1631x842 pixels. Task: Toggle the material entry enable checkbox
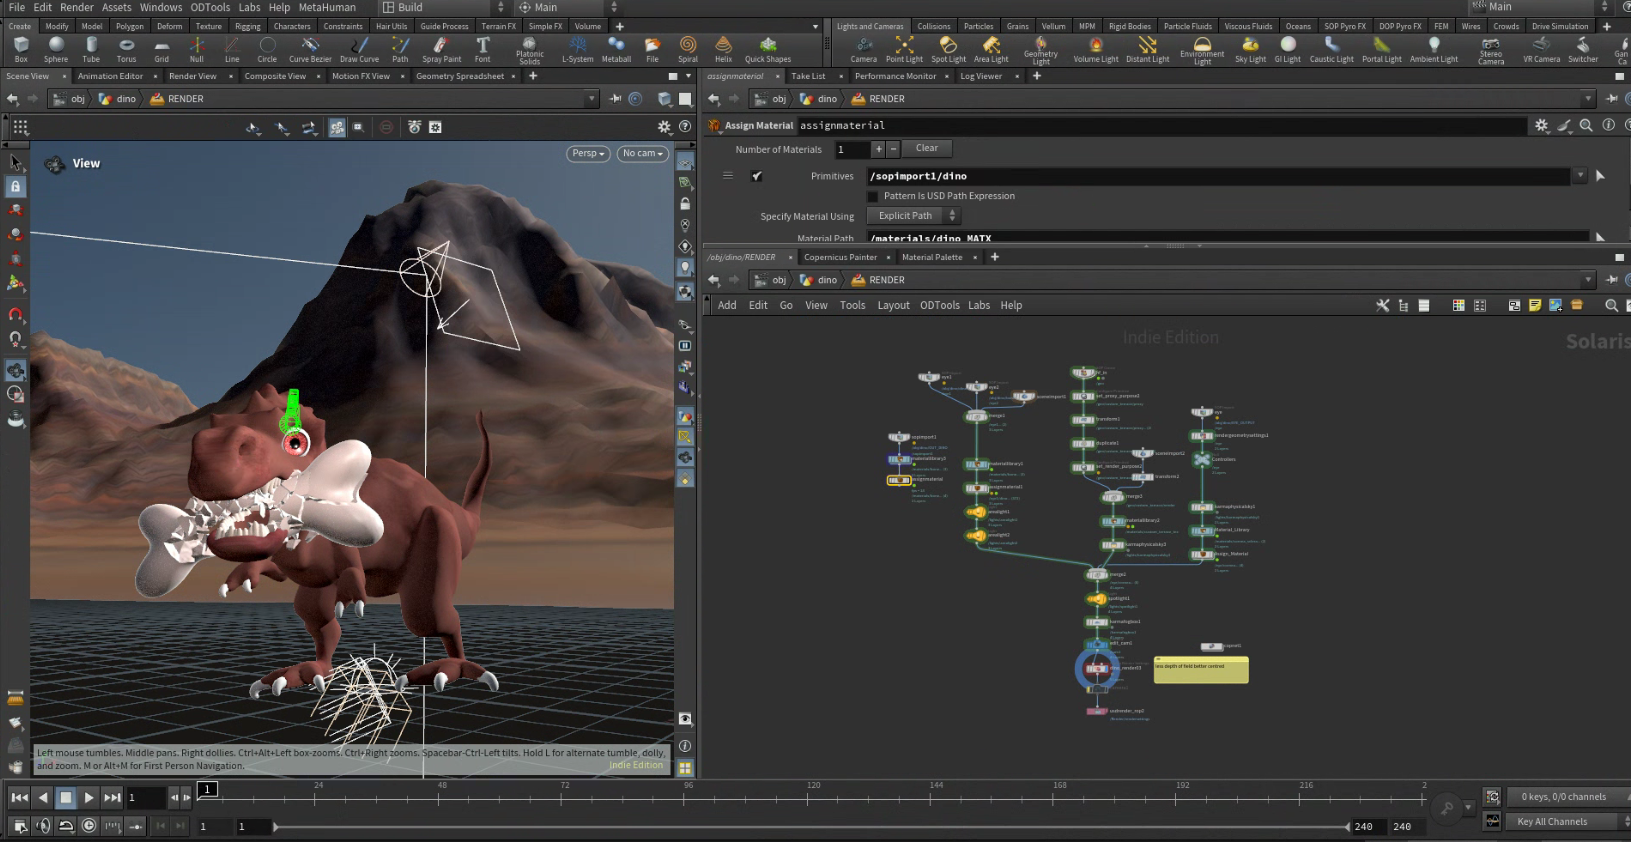tap(757, 176)
